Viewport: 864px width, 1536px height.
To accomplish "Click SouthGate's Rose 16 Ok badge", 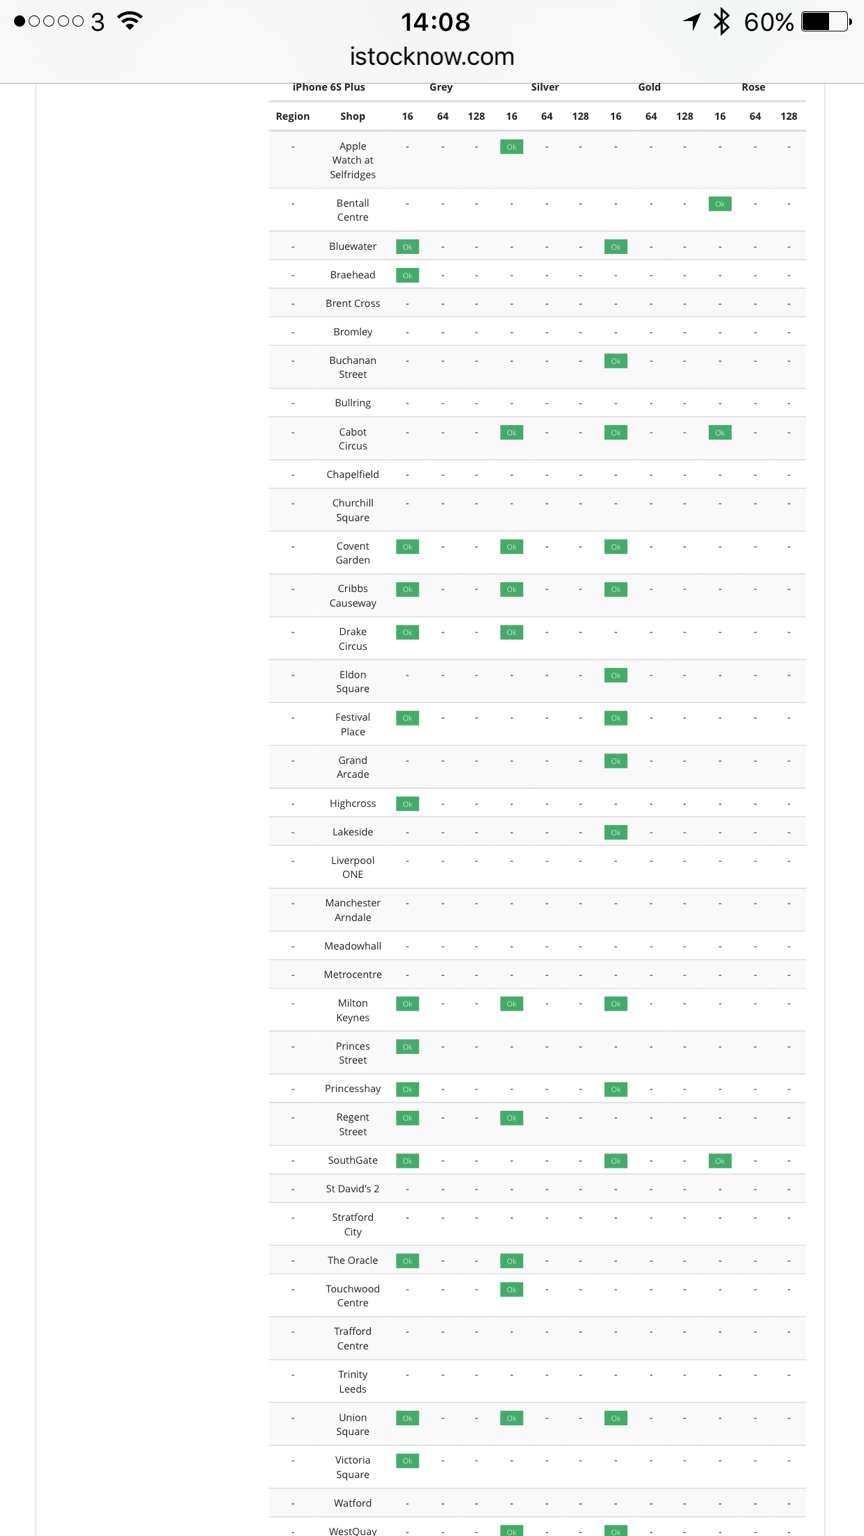I will pyautogui.click(x=719, y=1161).
